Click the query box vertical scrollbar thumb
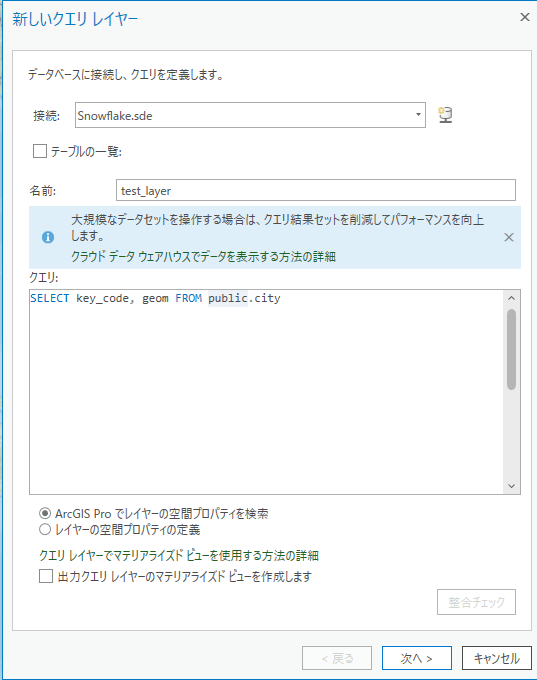 coord(511,350)
